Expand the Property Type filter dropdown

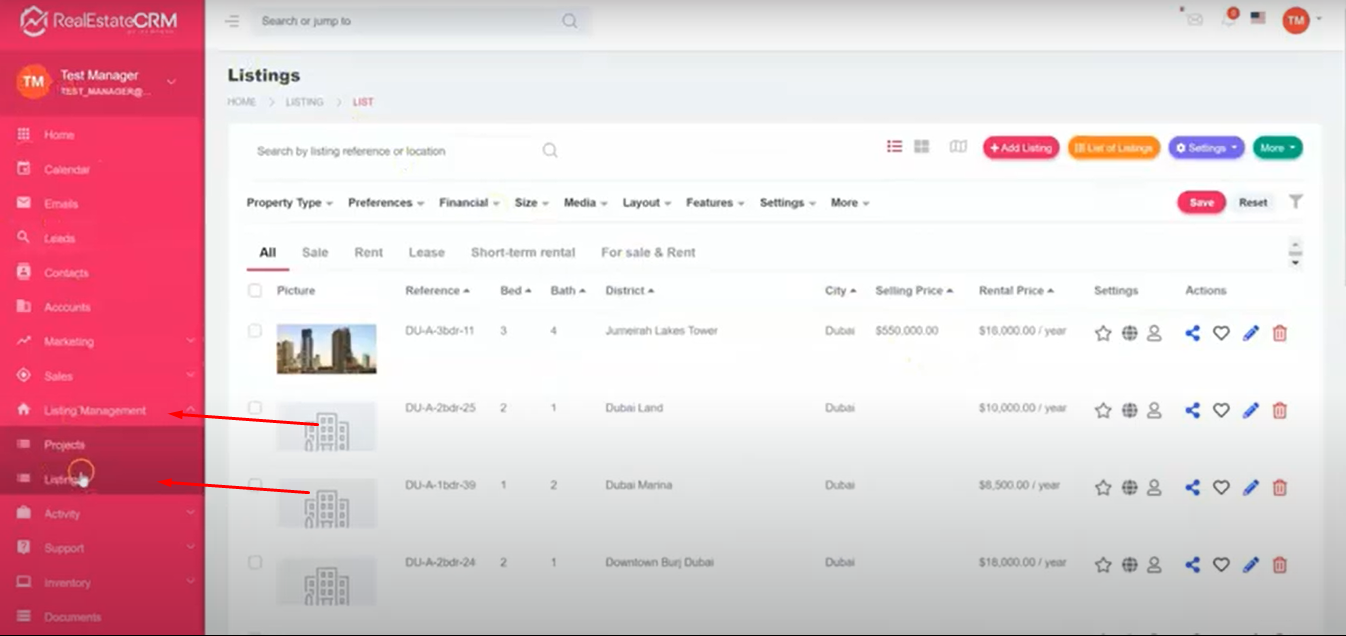[289, 203]
